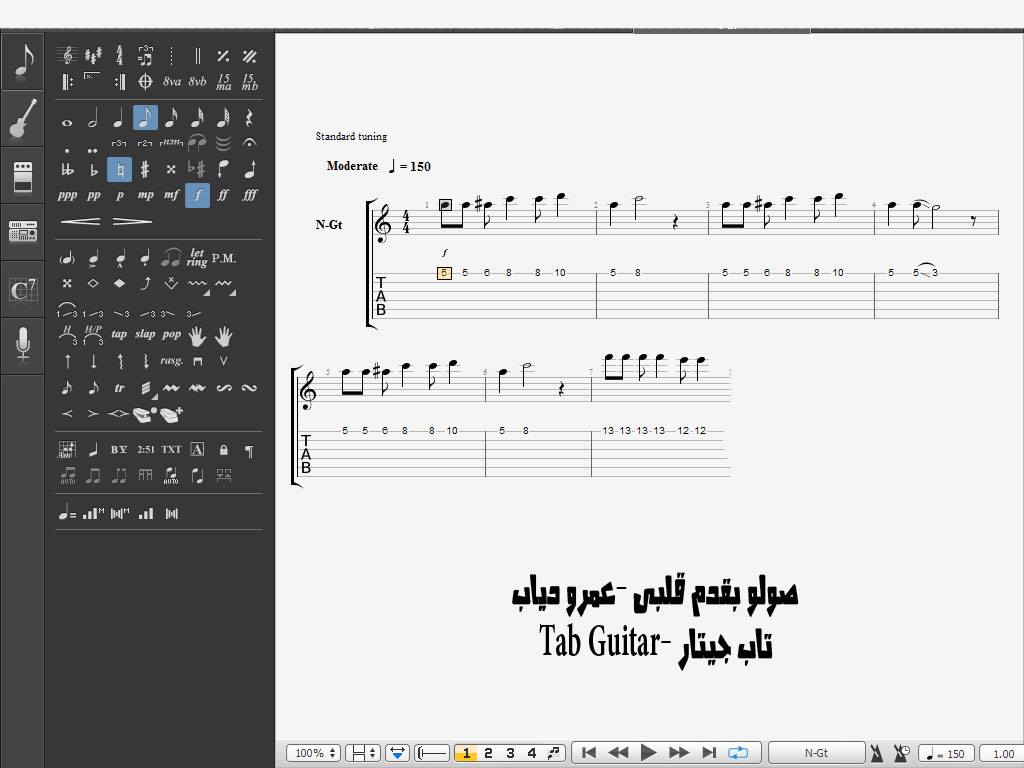Add a crescendo hairpin
Screen dimensions: 1024x768
(x=80, y=221)
